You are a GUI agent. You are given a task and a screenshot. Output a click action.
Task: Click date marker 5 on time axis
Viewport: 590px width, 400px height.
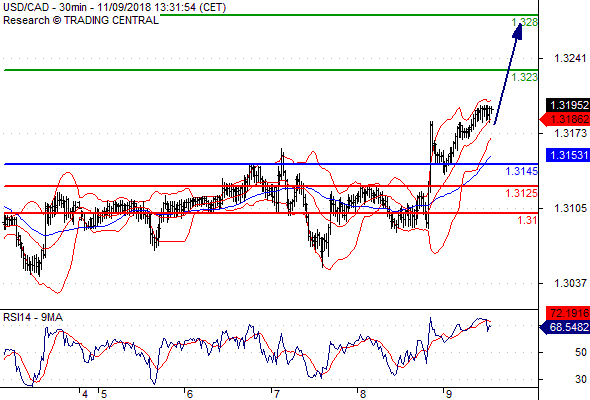coord(104,394)
